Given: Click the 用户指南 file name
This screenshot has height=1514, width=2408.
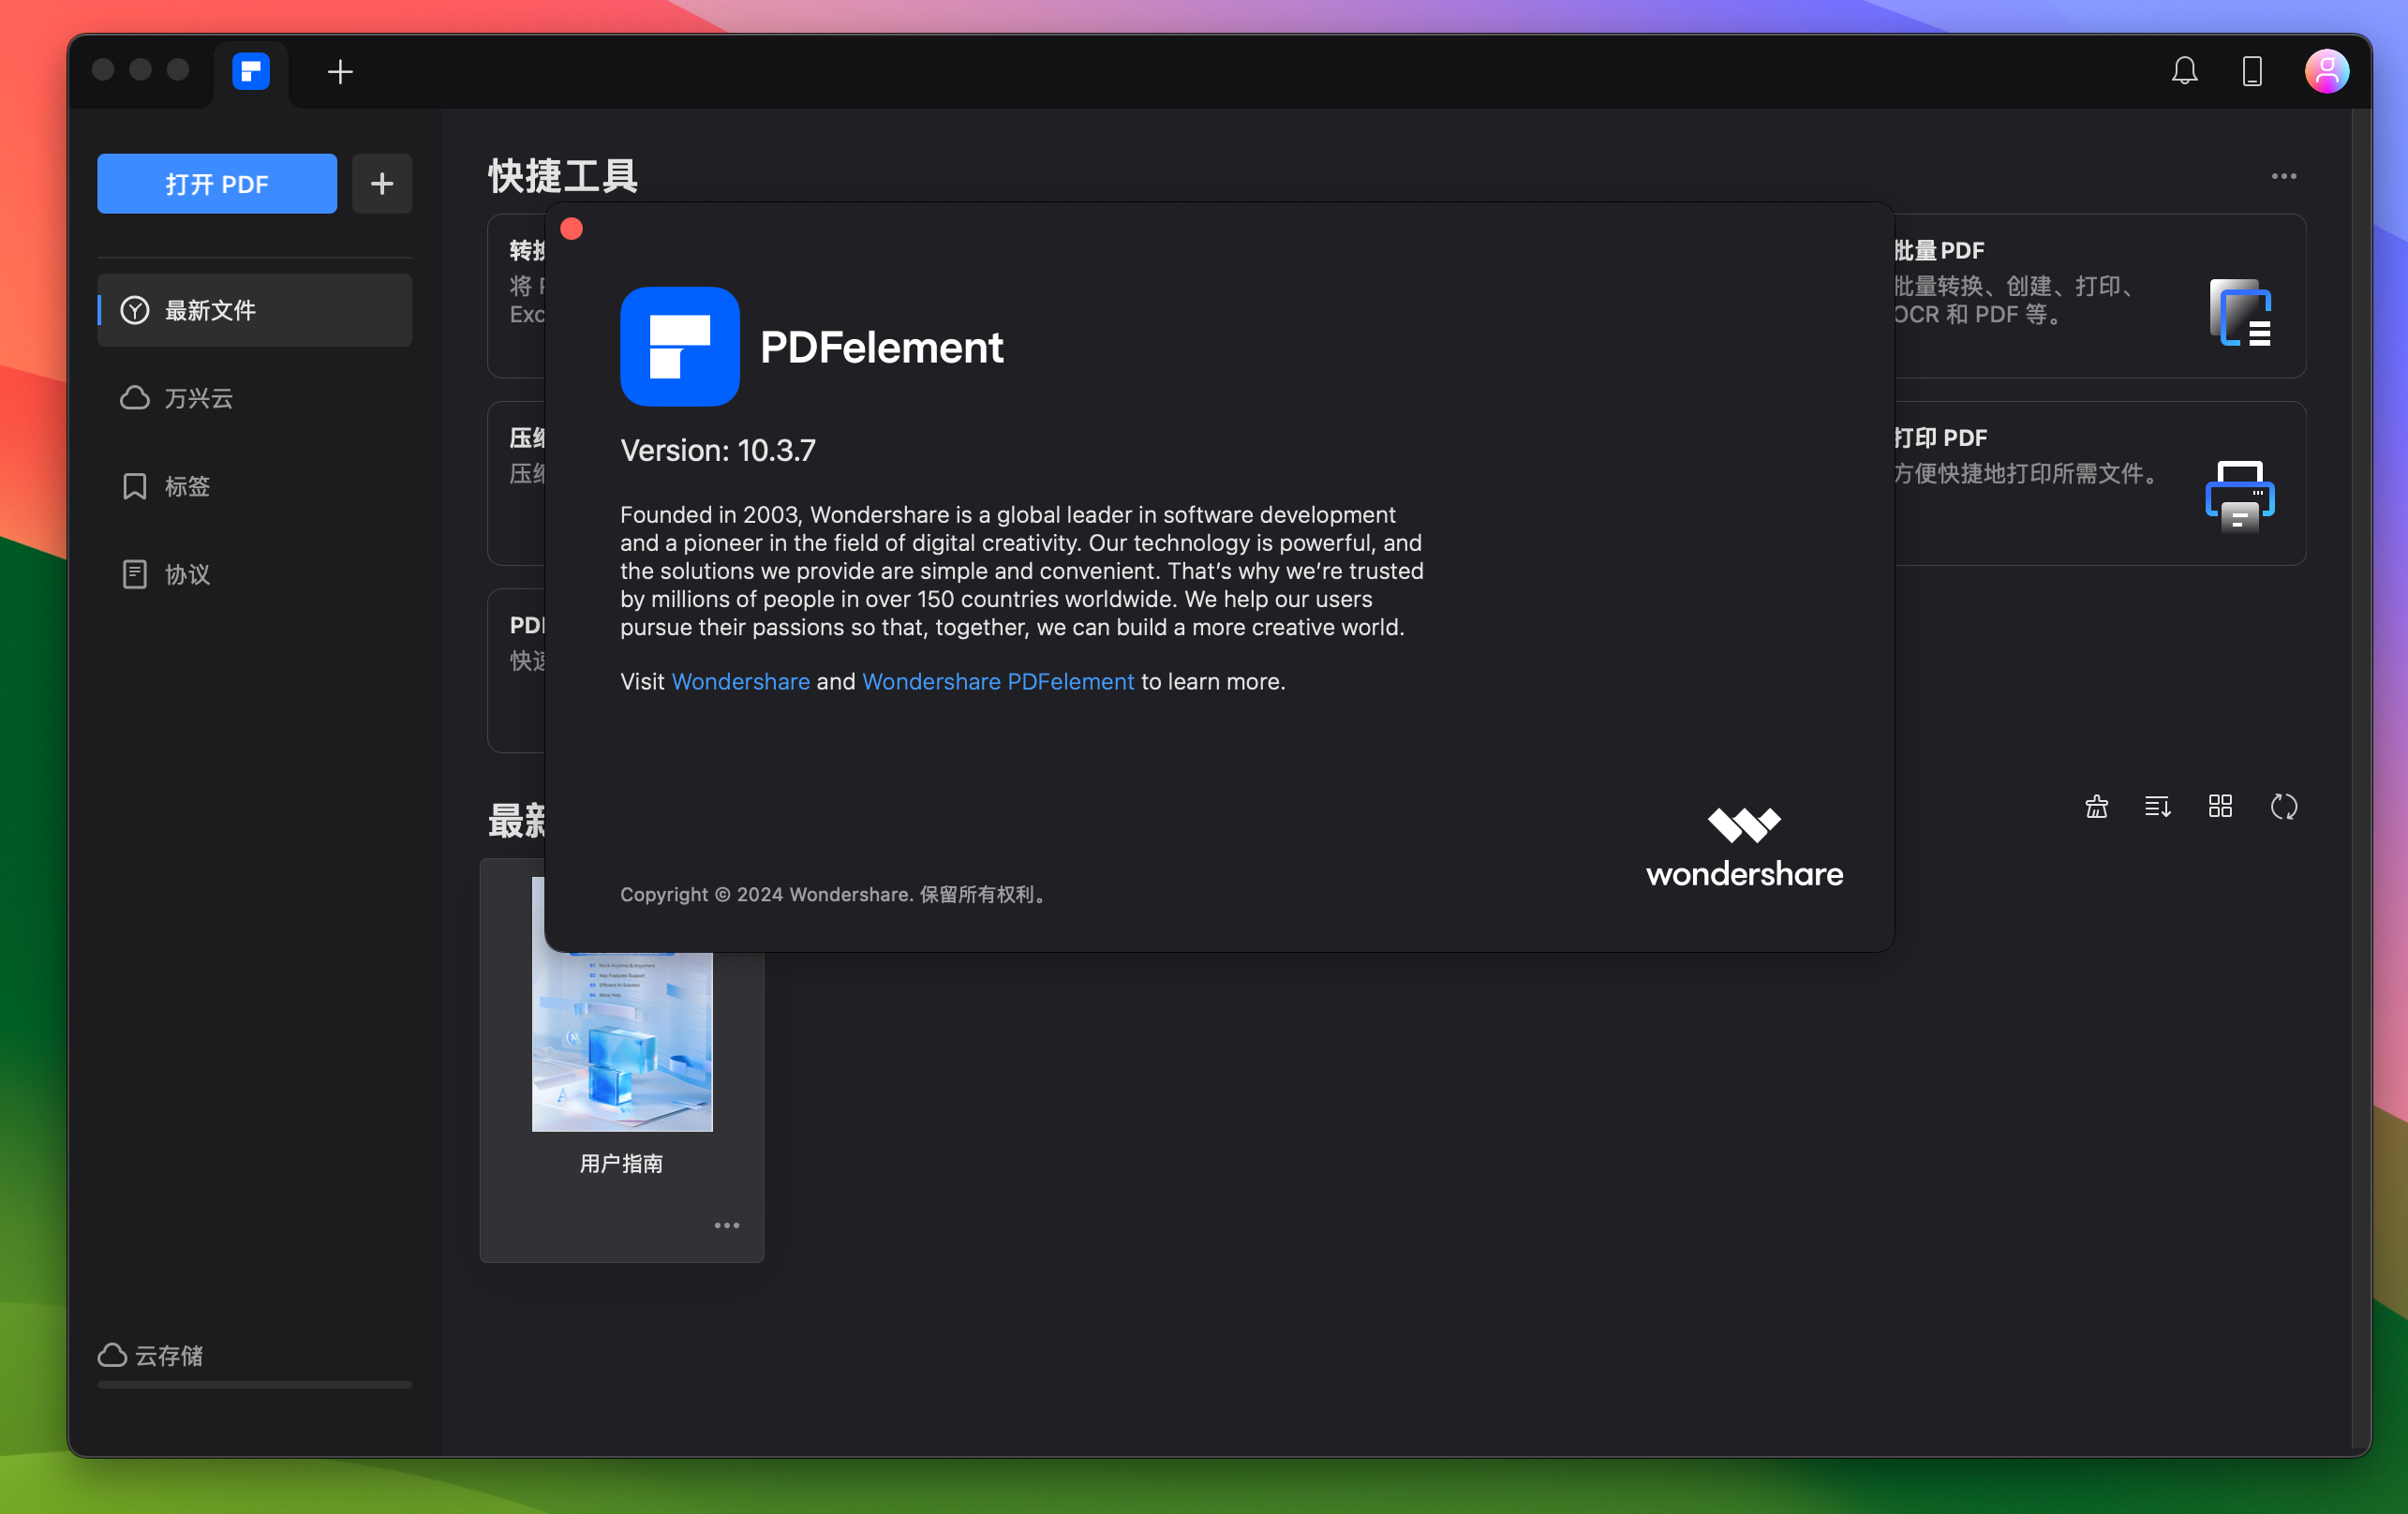Looking at the screenshot, I should [622, 1164].
